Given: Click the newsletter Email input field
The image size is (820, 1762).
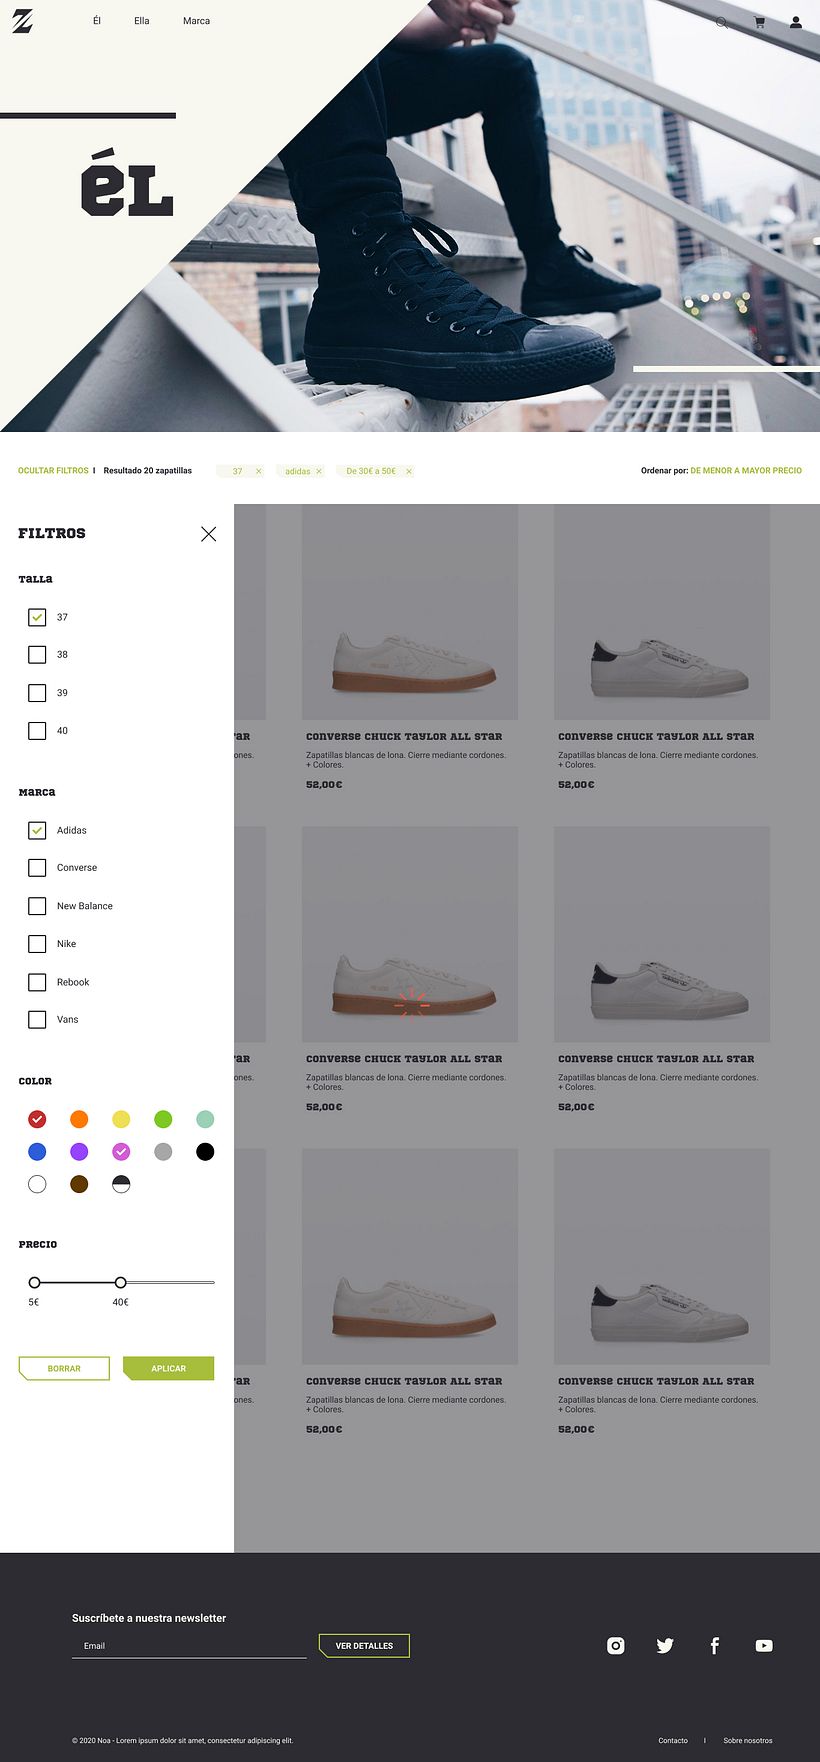Looking at the screenshot, I should coord(189,1646).
